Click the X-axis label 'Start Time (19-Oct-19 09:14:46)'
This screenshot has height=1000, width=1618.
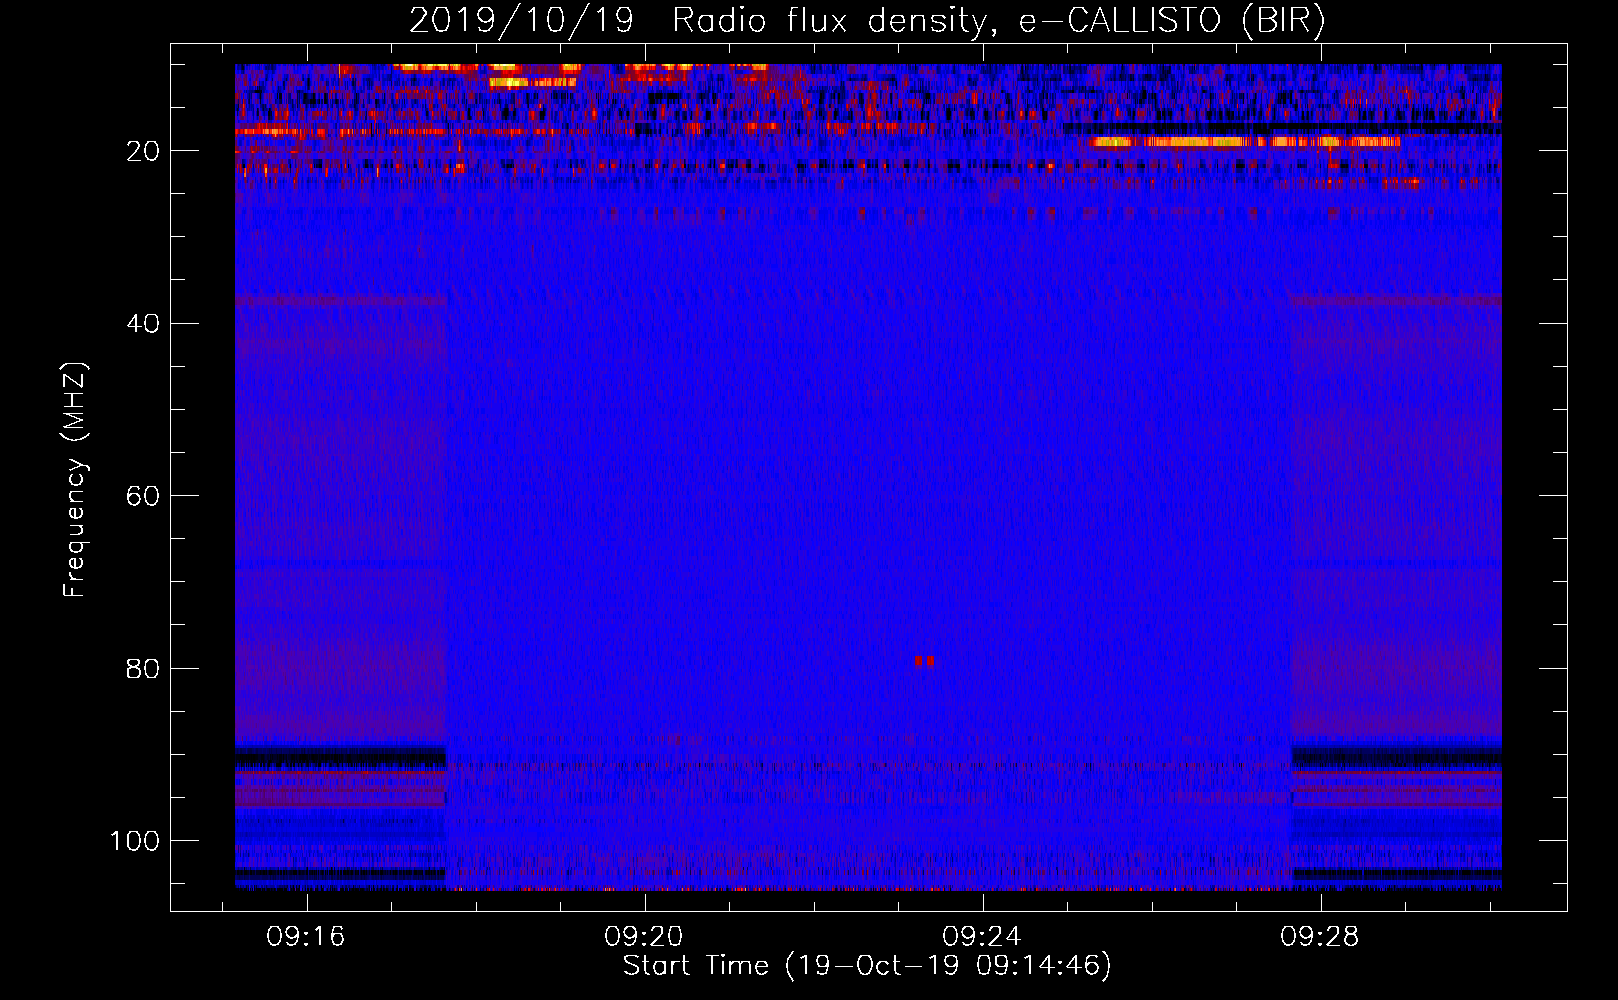coord(867,966)
